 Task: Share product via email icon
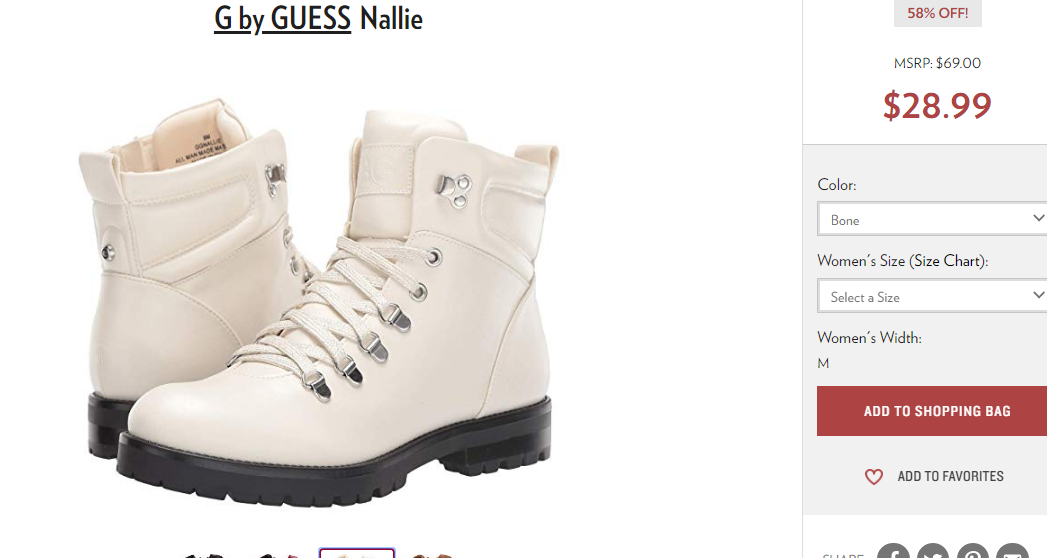1013,553
